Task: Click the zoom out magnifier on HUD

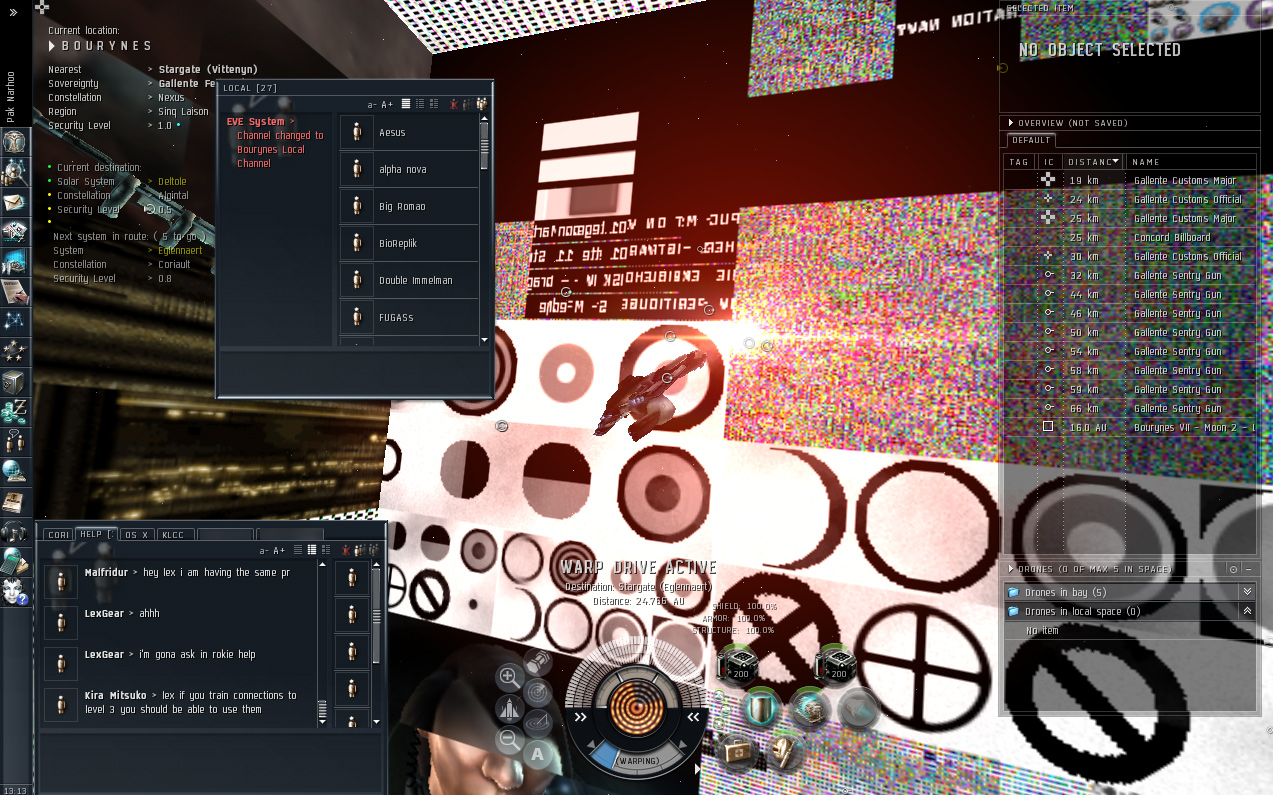Action: click(508, 741)
